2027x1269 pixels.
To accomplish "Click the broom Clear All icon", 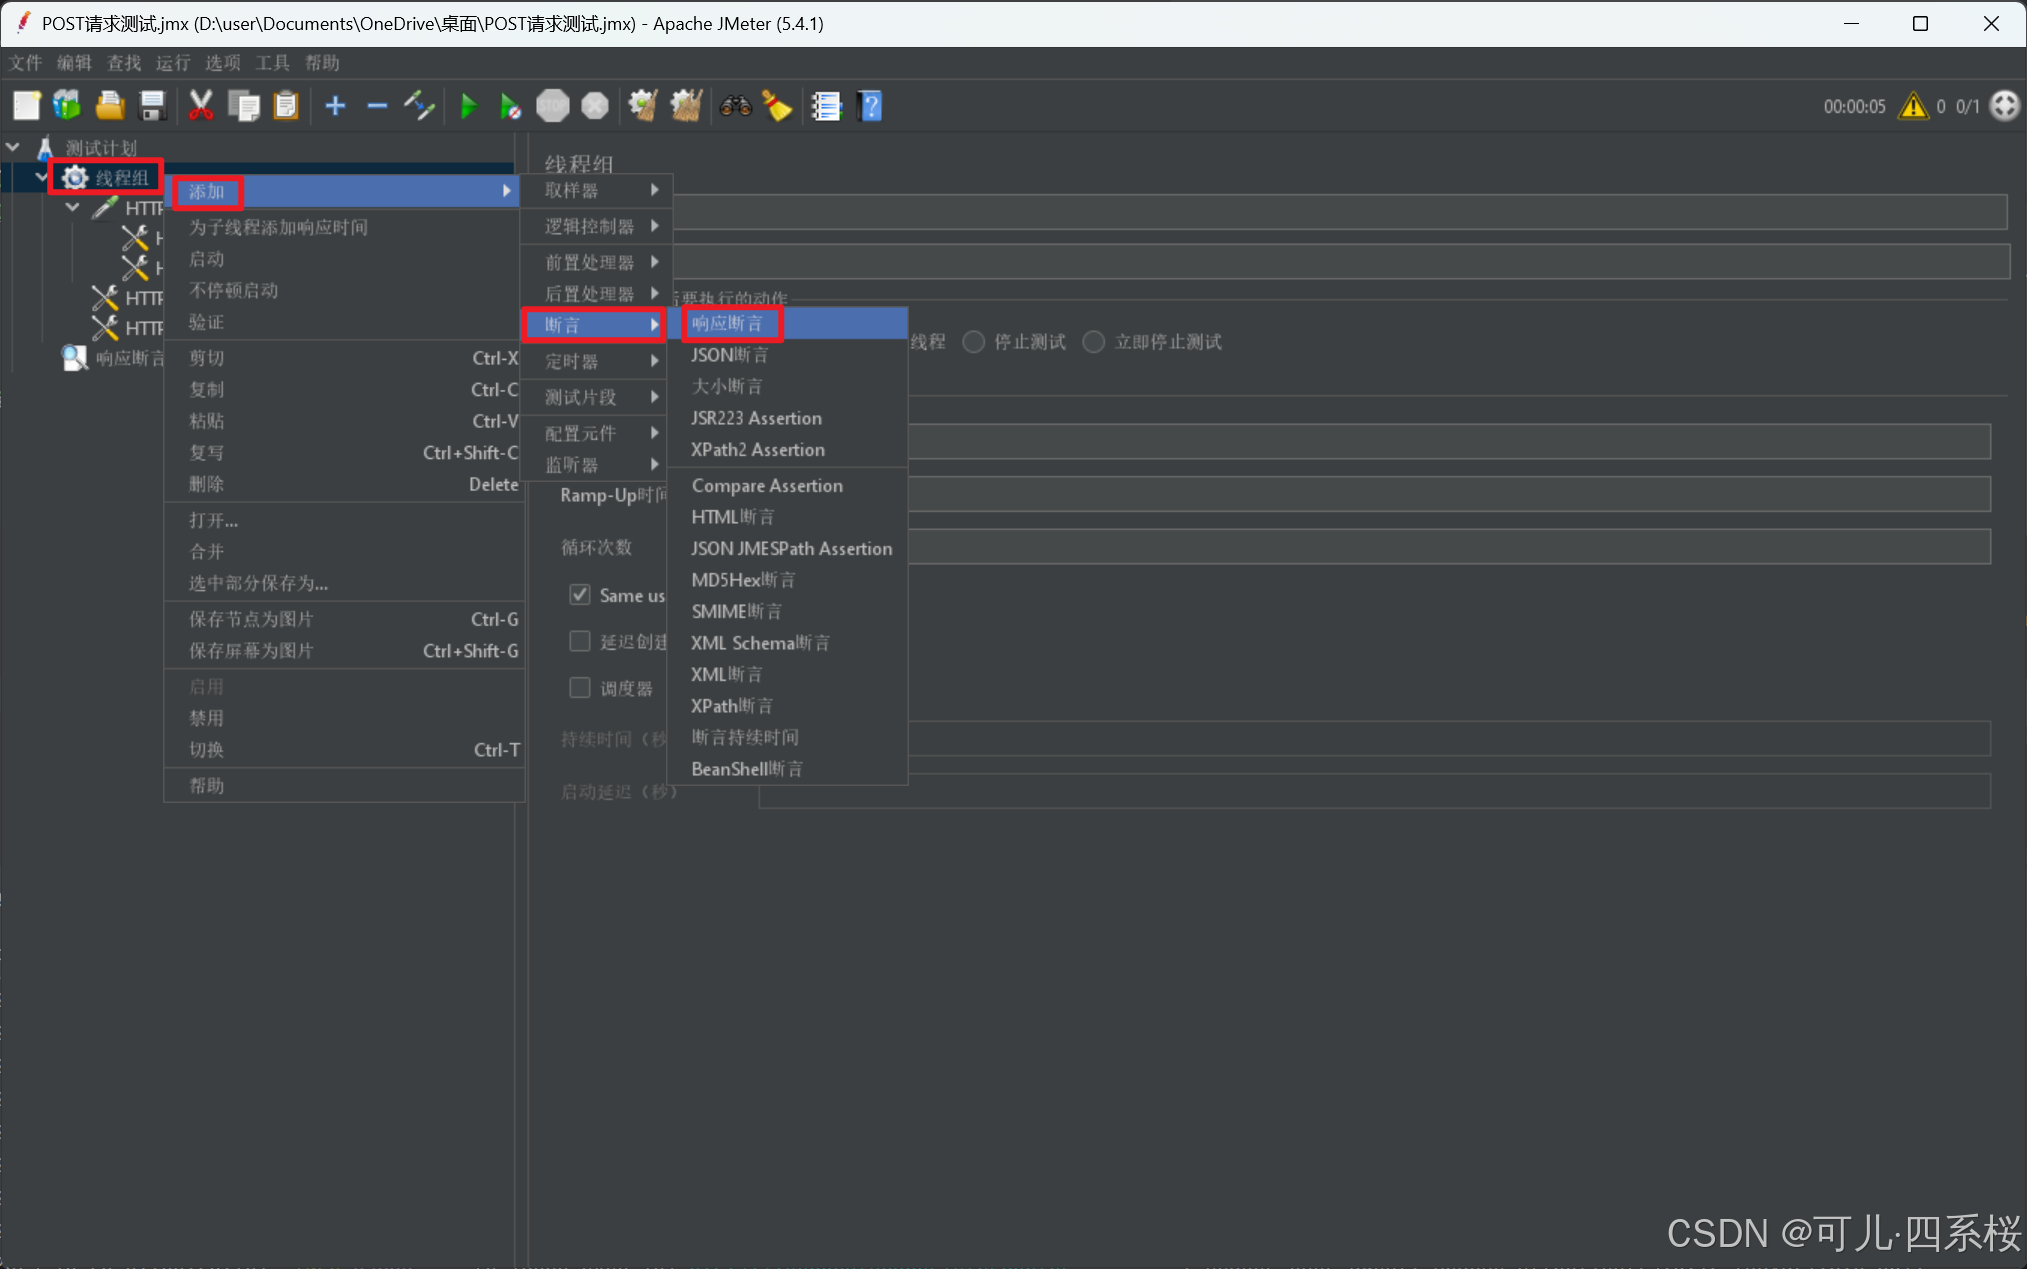I will [x=777, y=106].
